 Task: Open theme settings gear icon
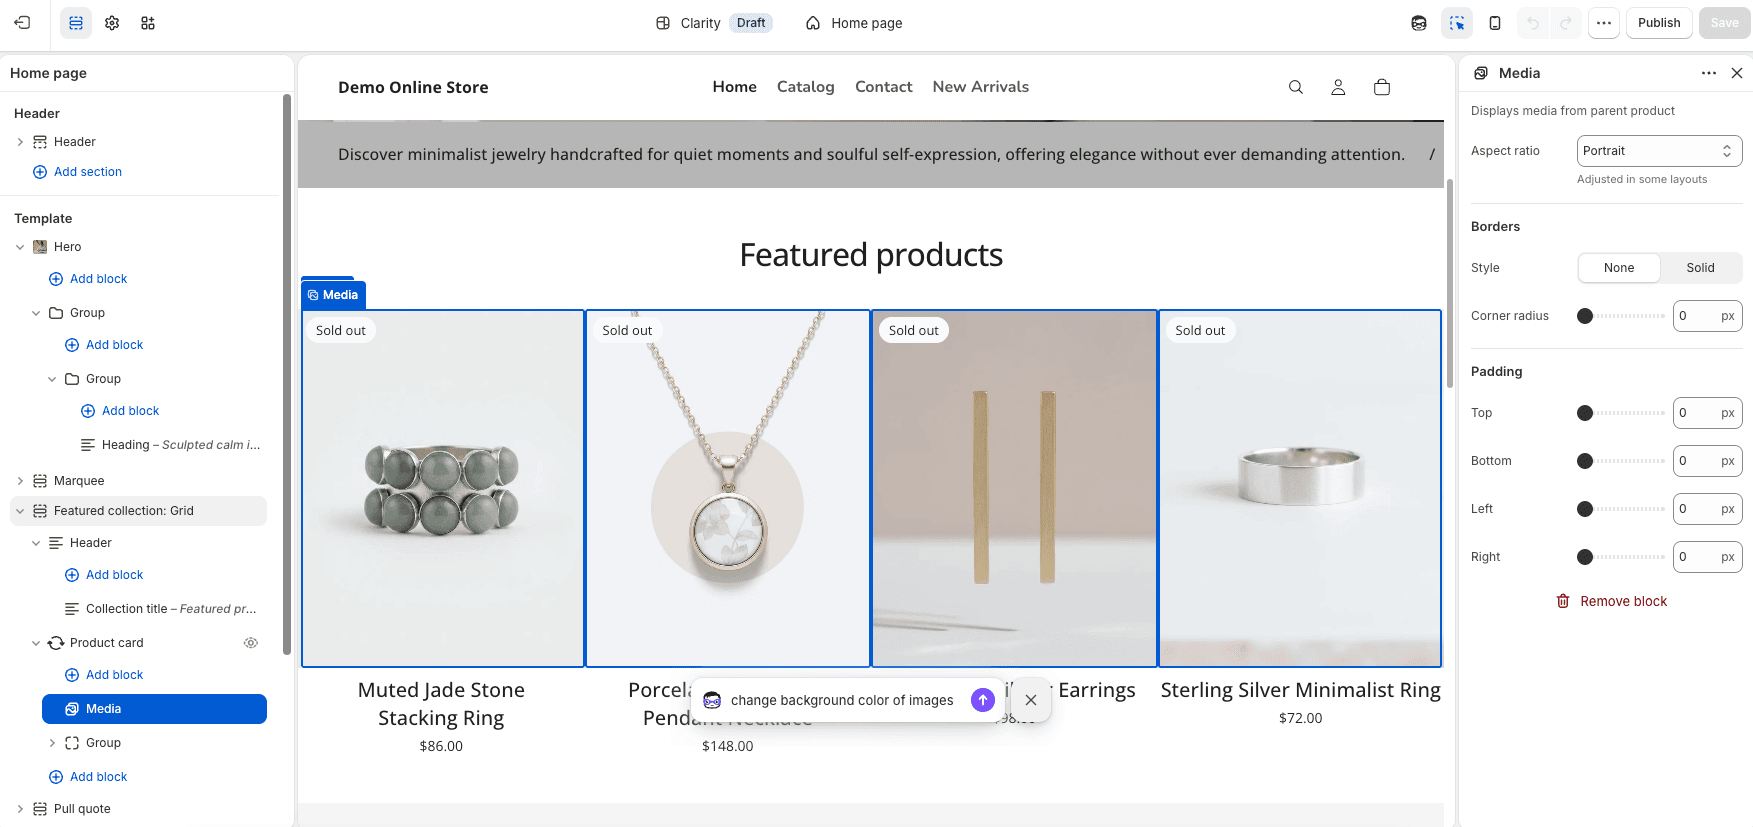coord(112,23)
